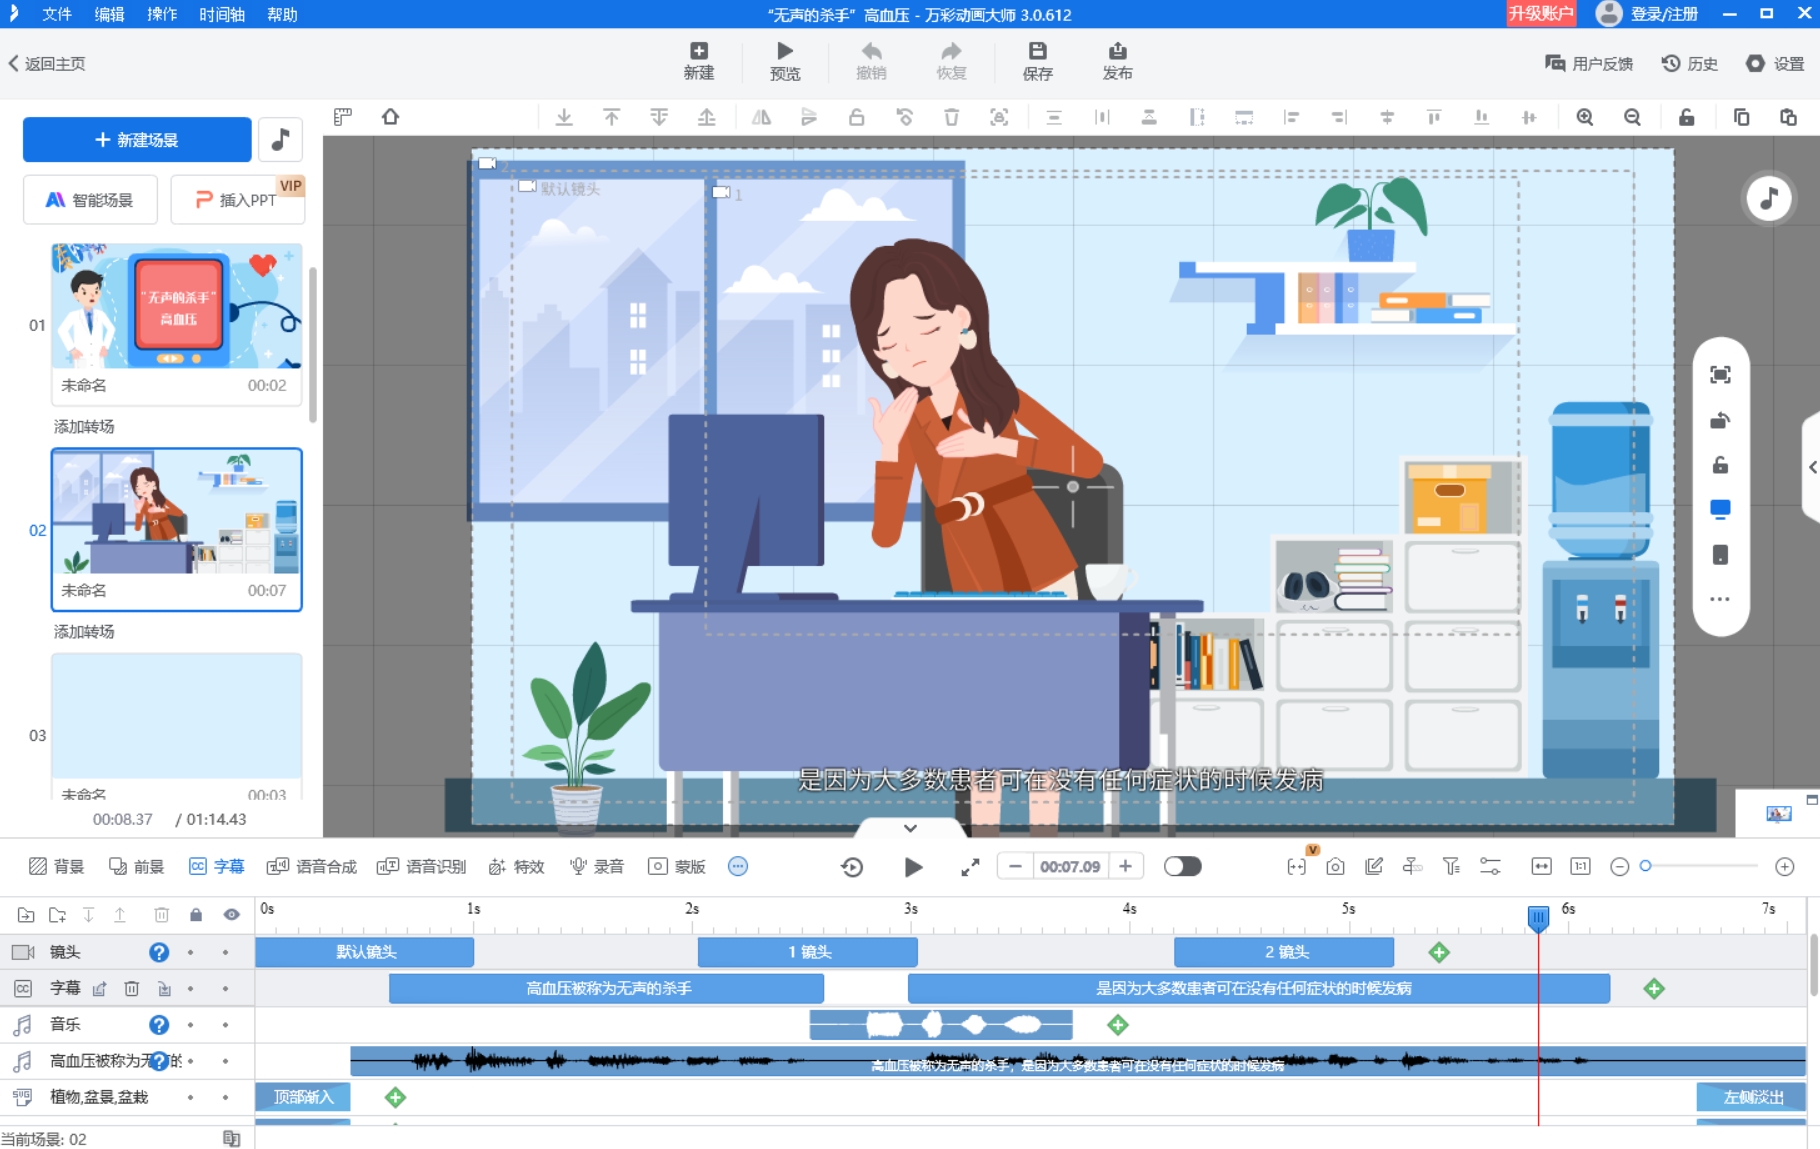Click the 新建场景 new scene button
Image resolution: width=1820 pixels, height=1149 pixels.
[137, 140]
